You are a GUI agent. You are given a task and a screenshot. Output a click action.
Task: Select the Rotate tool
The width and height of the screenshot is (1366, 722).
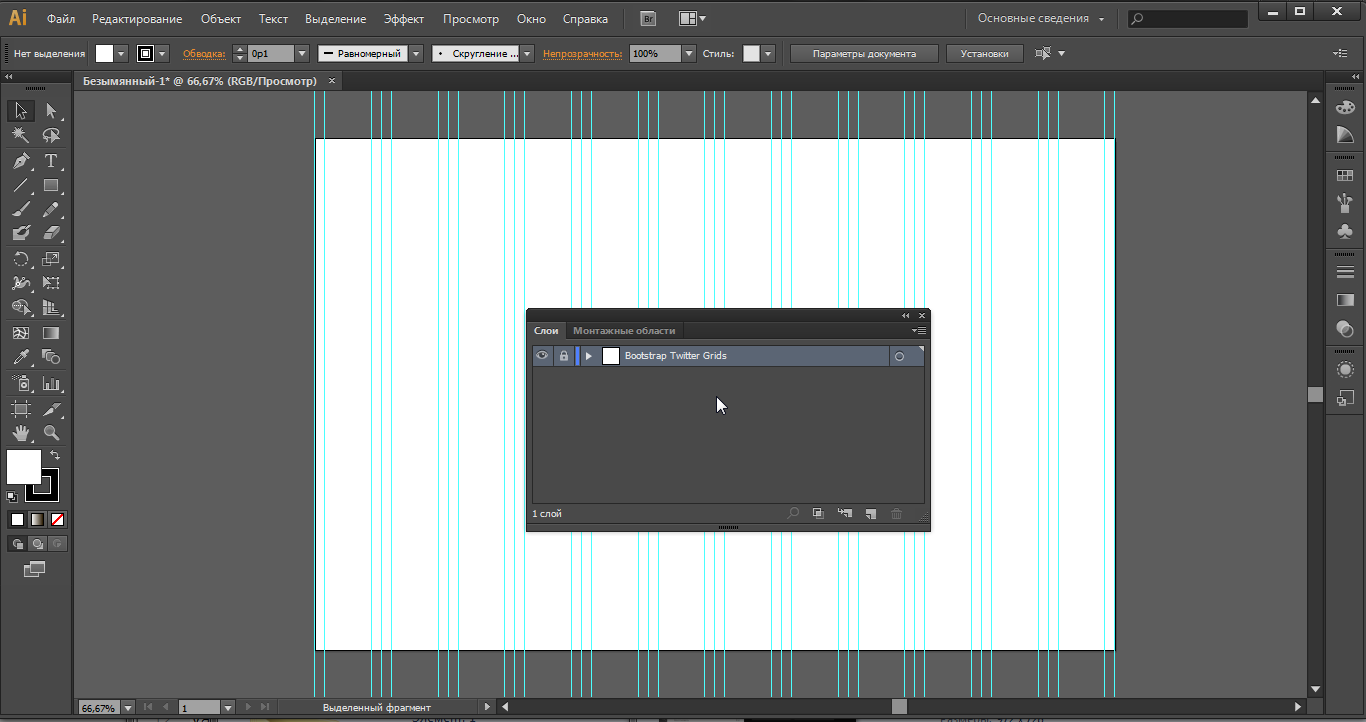coord(21,259)
